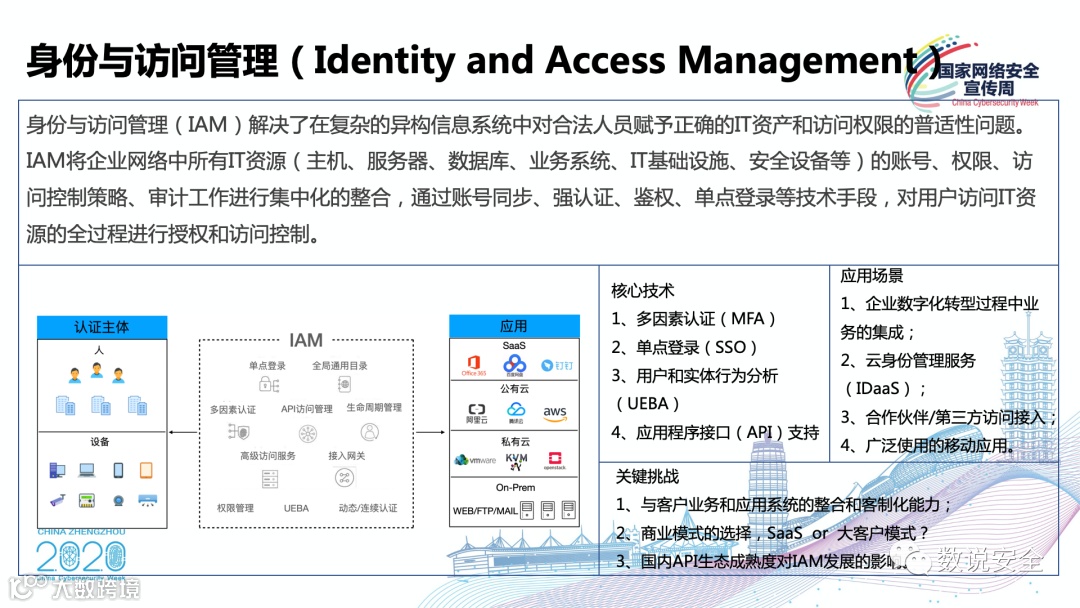Click the aws logo

[555, 413]
